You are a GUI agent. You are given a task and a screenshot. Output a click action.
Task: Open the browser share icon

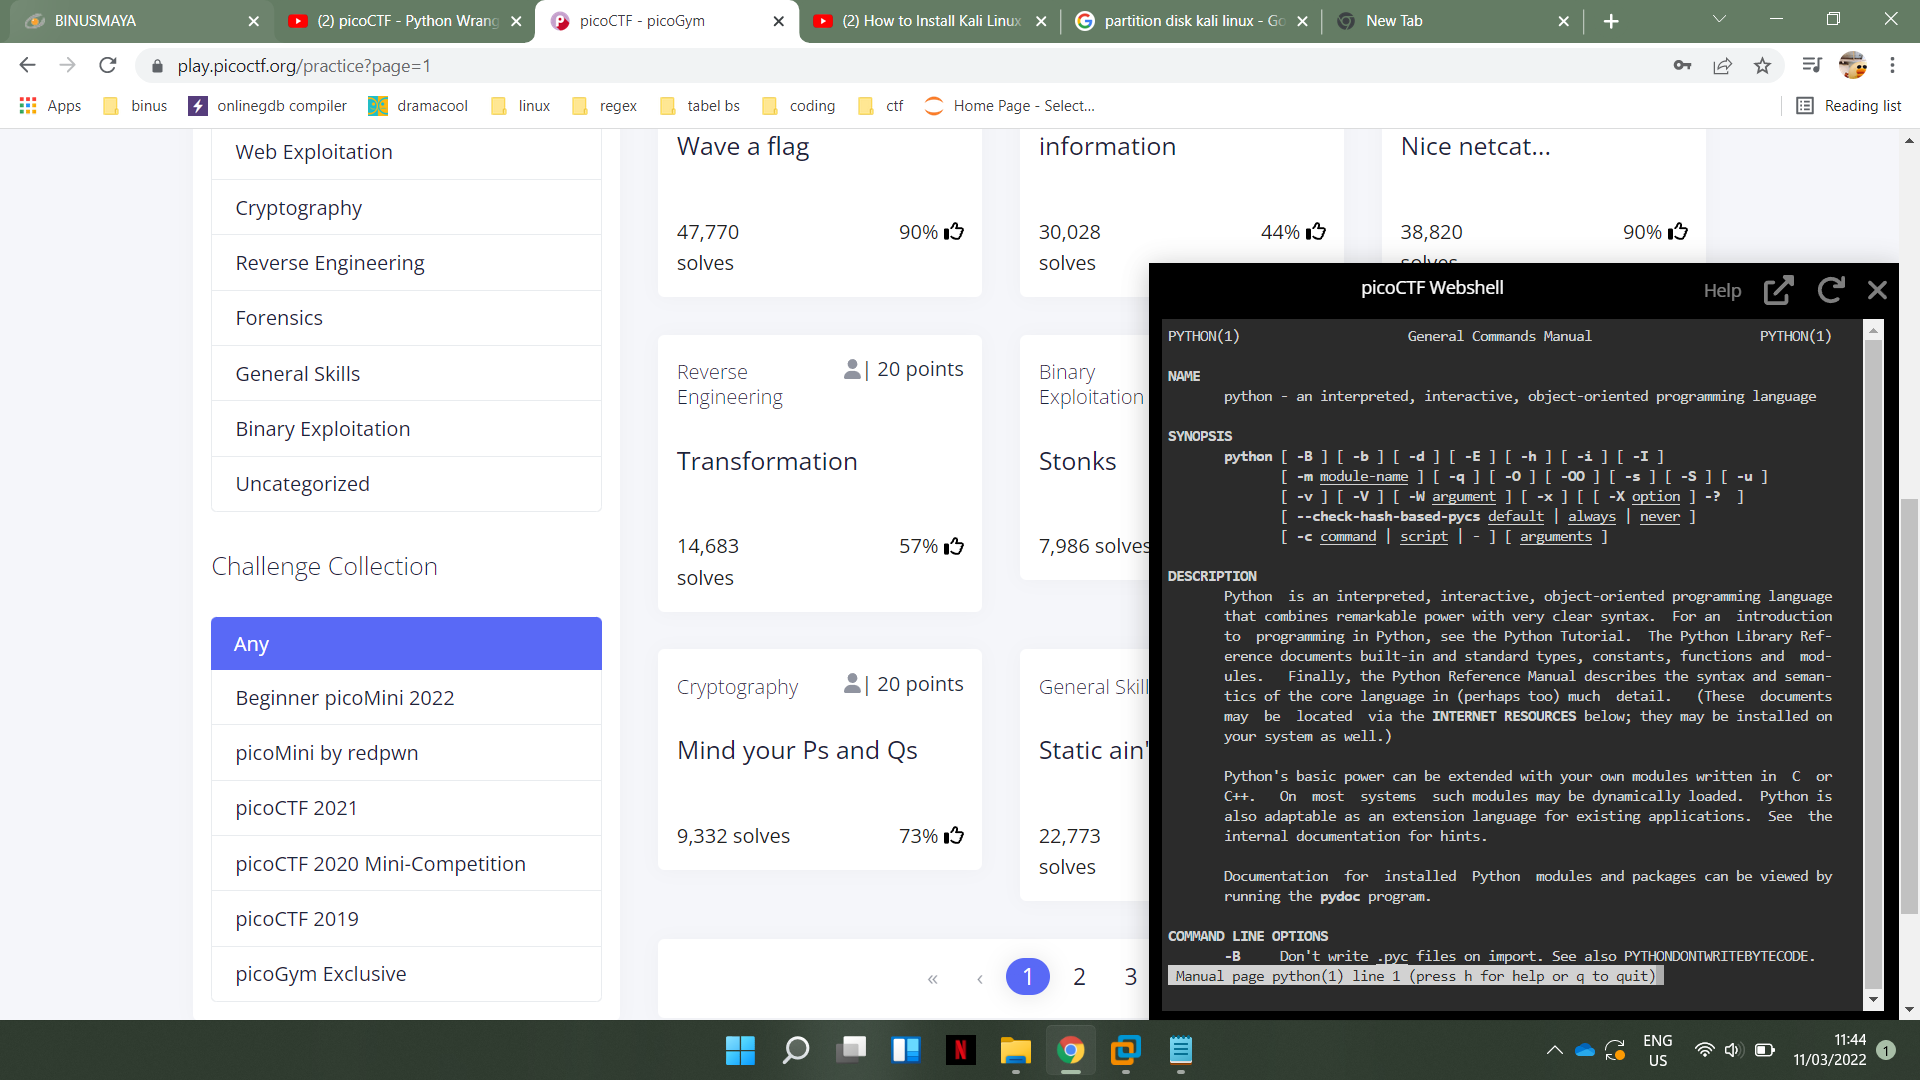coord(1722,66)
